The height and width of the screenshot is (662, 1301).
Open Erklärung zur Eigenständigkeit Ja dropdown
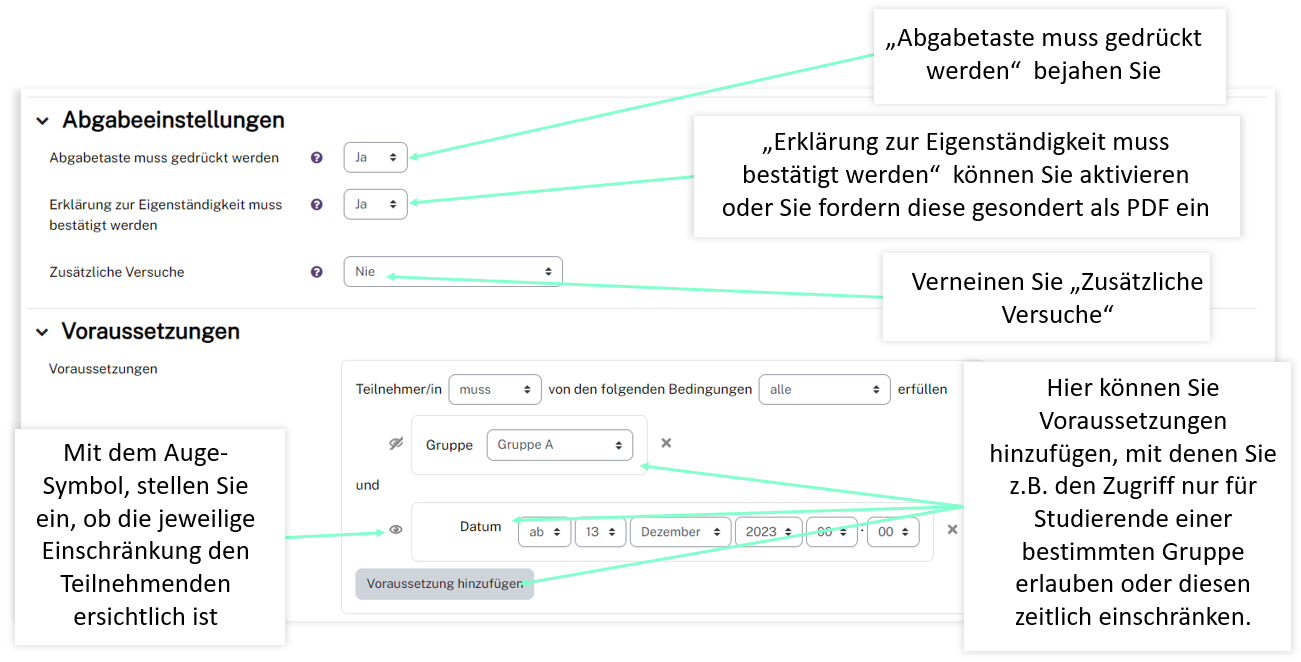[x=375, y=204]
